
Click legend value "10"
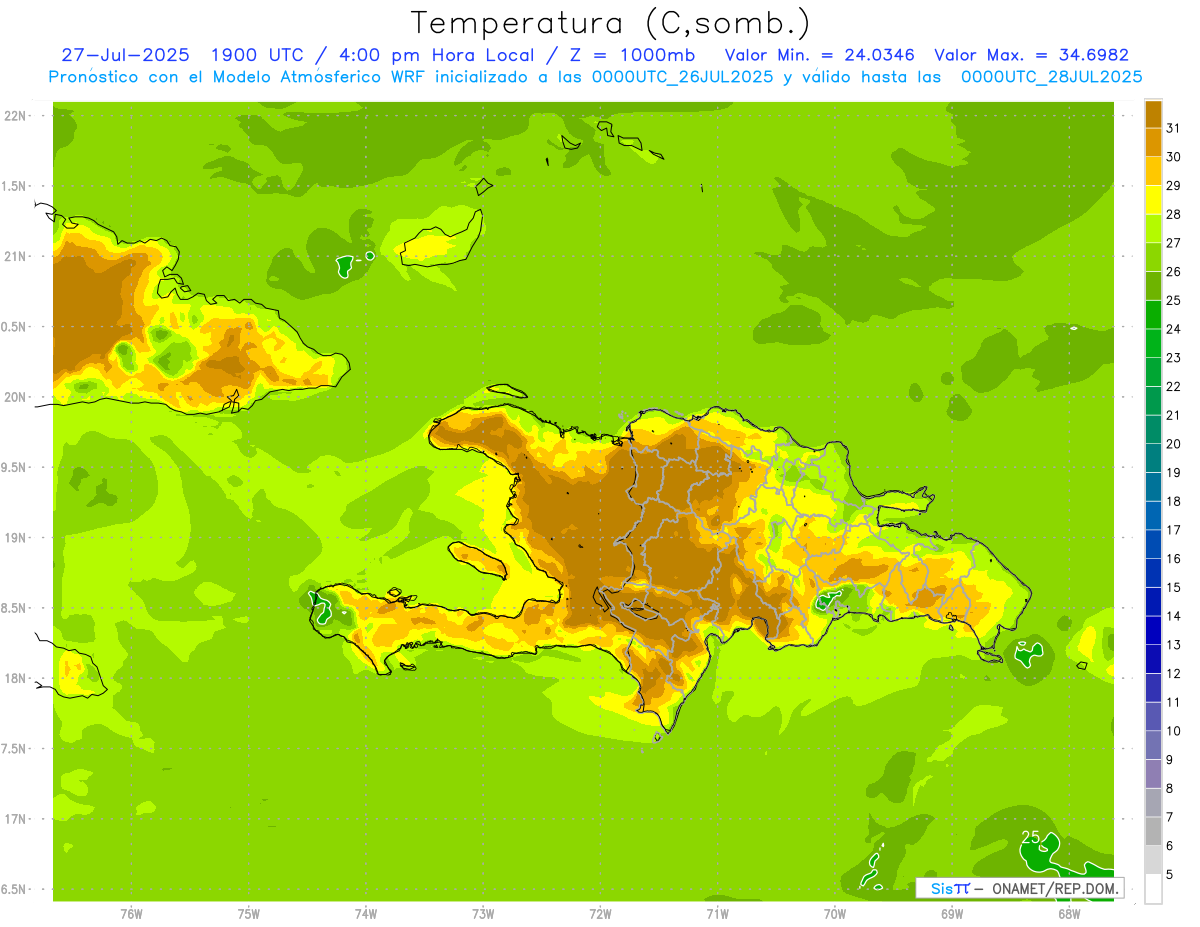(x=1173, y=731)
